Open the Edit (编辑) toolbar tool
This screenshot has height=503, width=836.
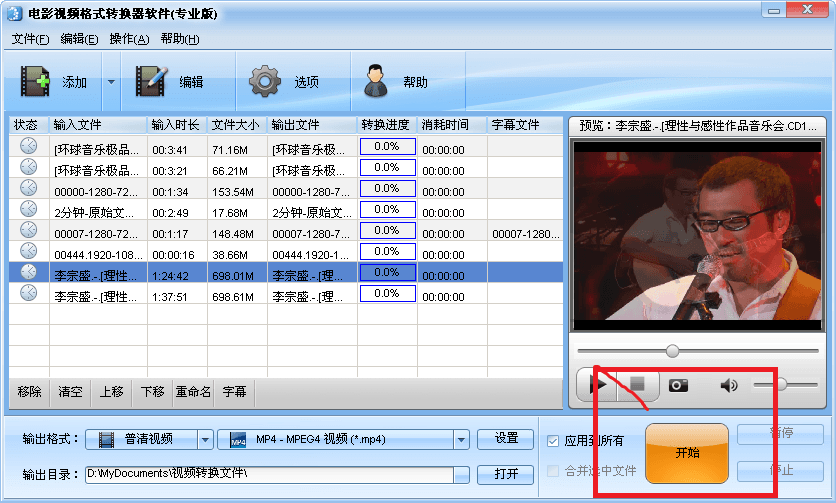(152, 81)
